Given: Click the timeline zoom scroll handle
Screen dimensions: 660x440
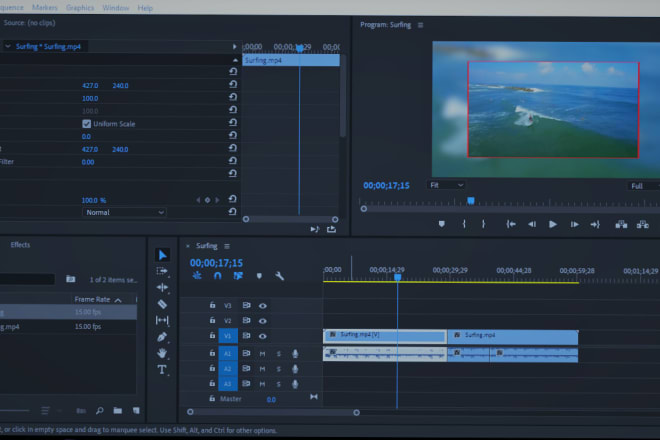Looking at the screenshot, I should [x=357, y=413].
